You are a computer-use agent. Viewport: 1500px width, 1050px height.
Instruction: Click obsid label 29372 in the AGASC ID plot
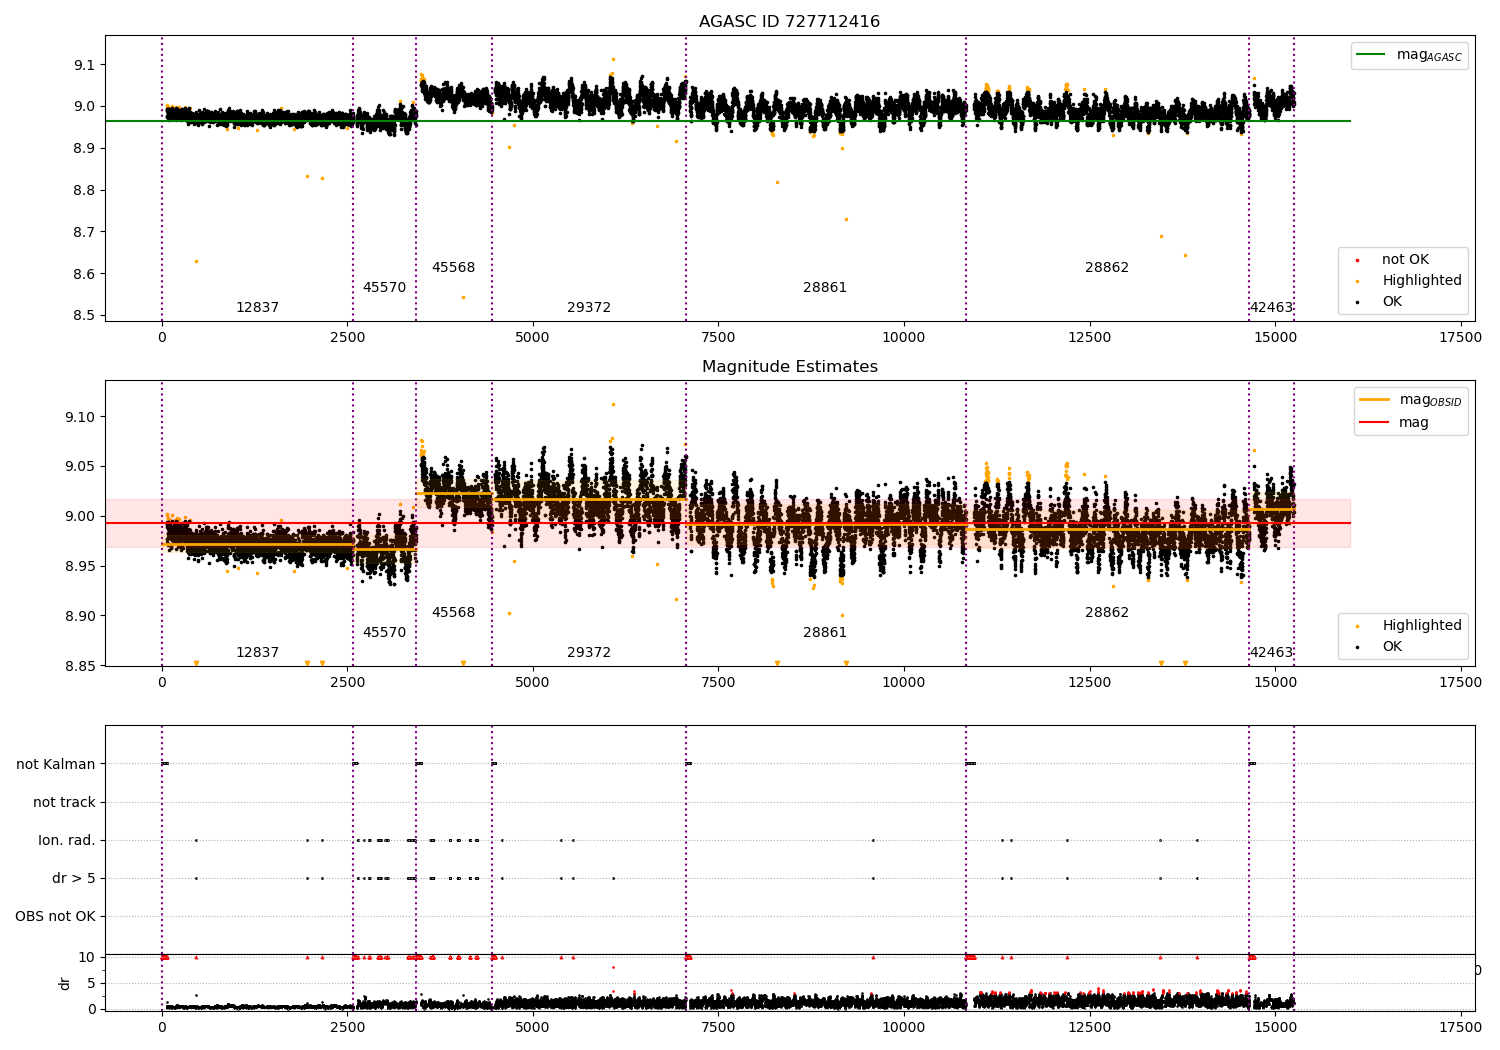pyautogui.click(x=589, y=308)
